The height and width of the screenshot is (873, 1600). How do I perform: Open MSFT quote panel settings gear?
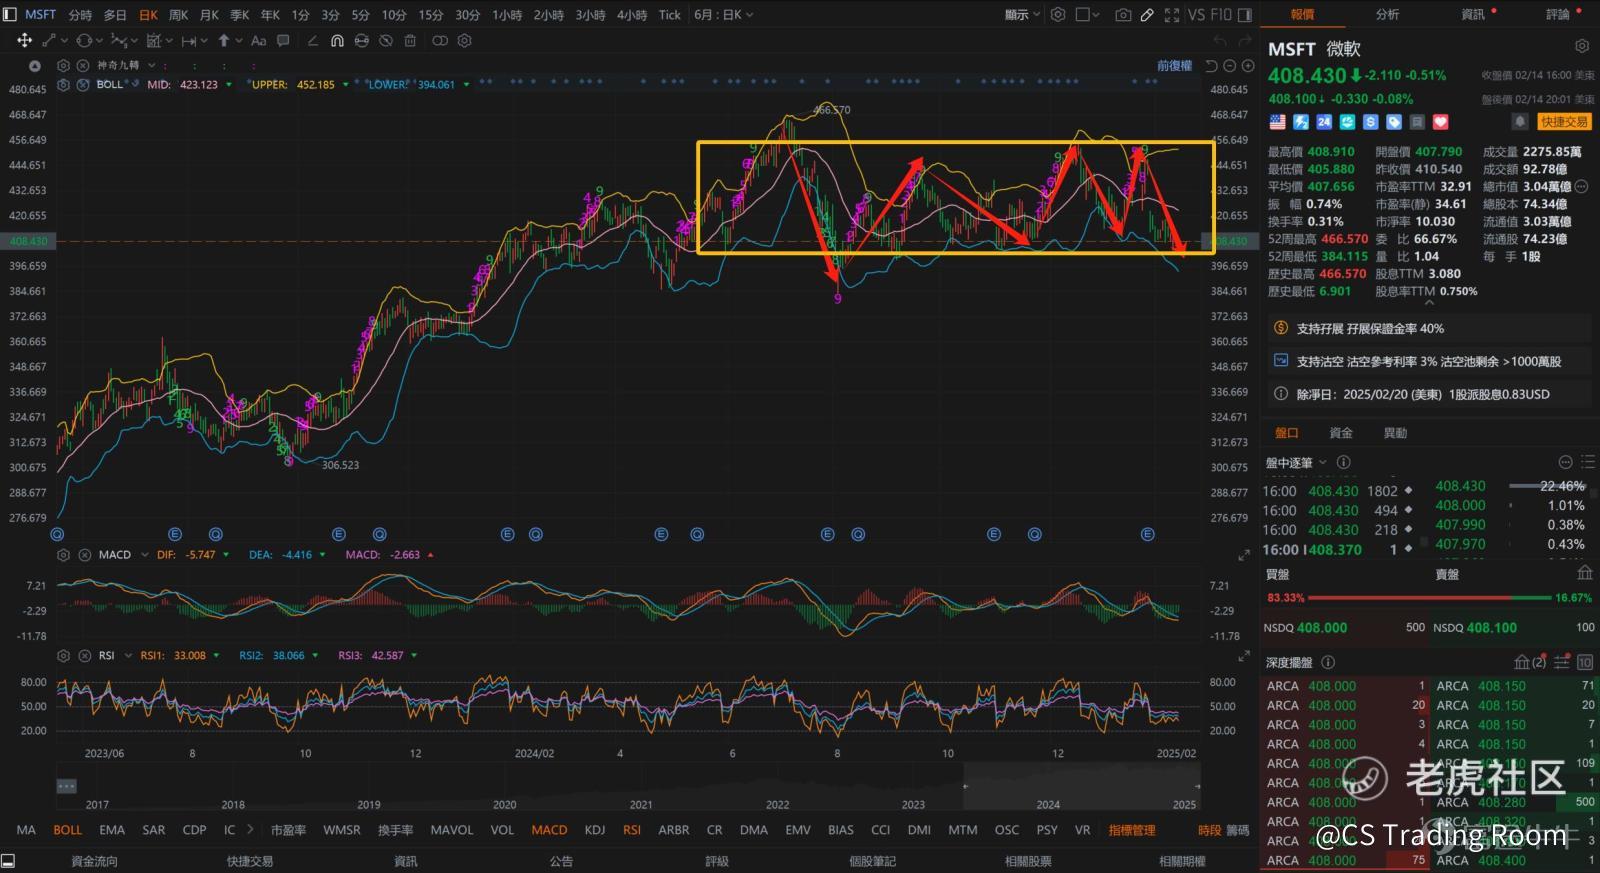(1581, 47)
